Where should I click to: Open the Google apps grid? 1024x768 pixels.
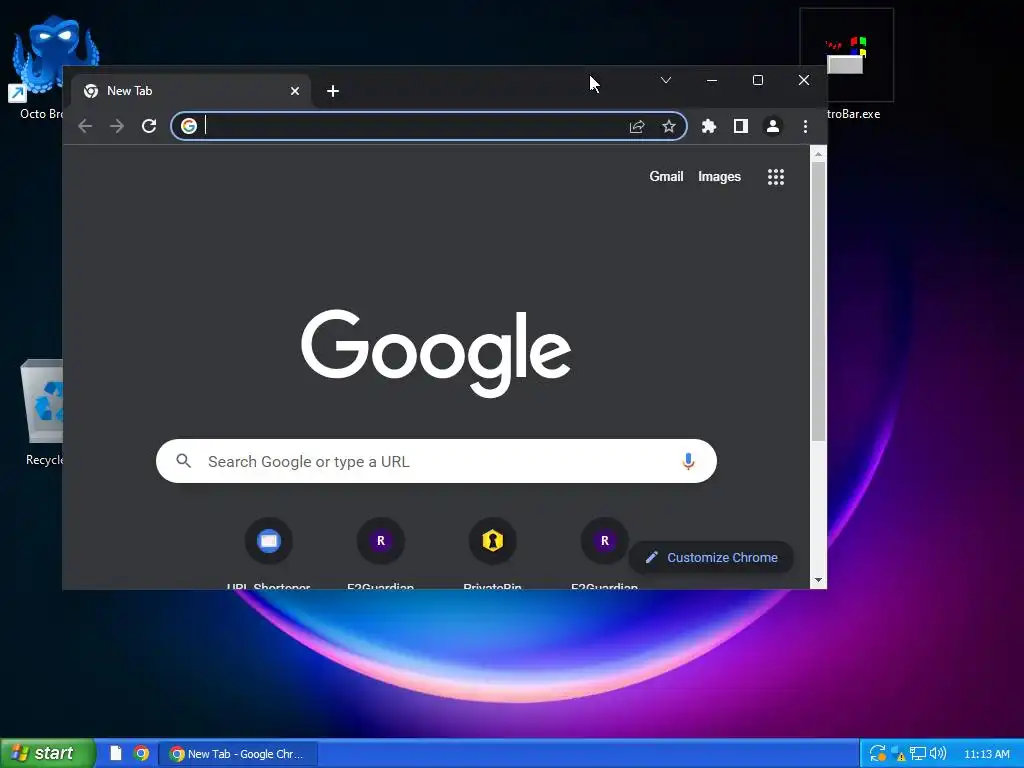[776, 176]
